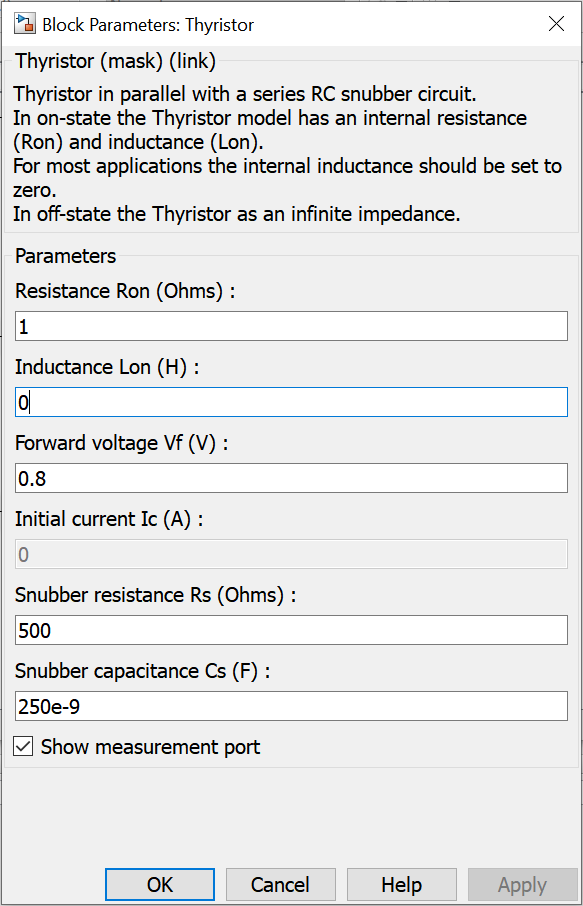Focus the Inductance Lon input field

291,402
